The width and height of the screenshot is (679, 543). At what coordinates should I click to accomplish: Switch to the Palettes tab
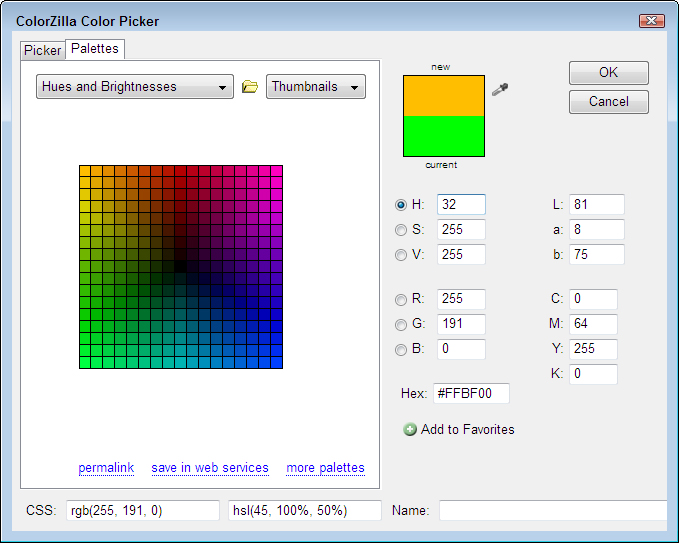coord(95,49)
